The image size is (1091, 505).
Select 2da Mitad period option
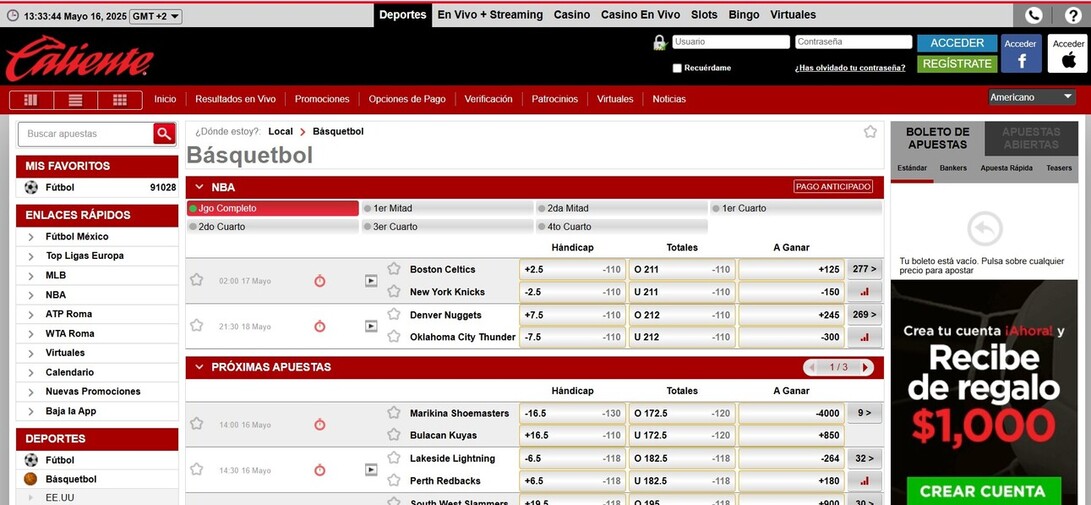click(621, 208)
